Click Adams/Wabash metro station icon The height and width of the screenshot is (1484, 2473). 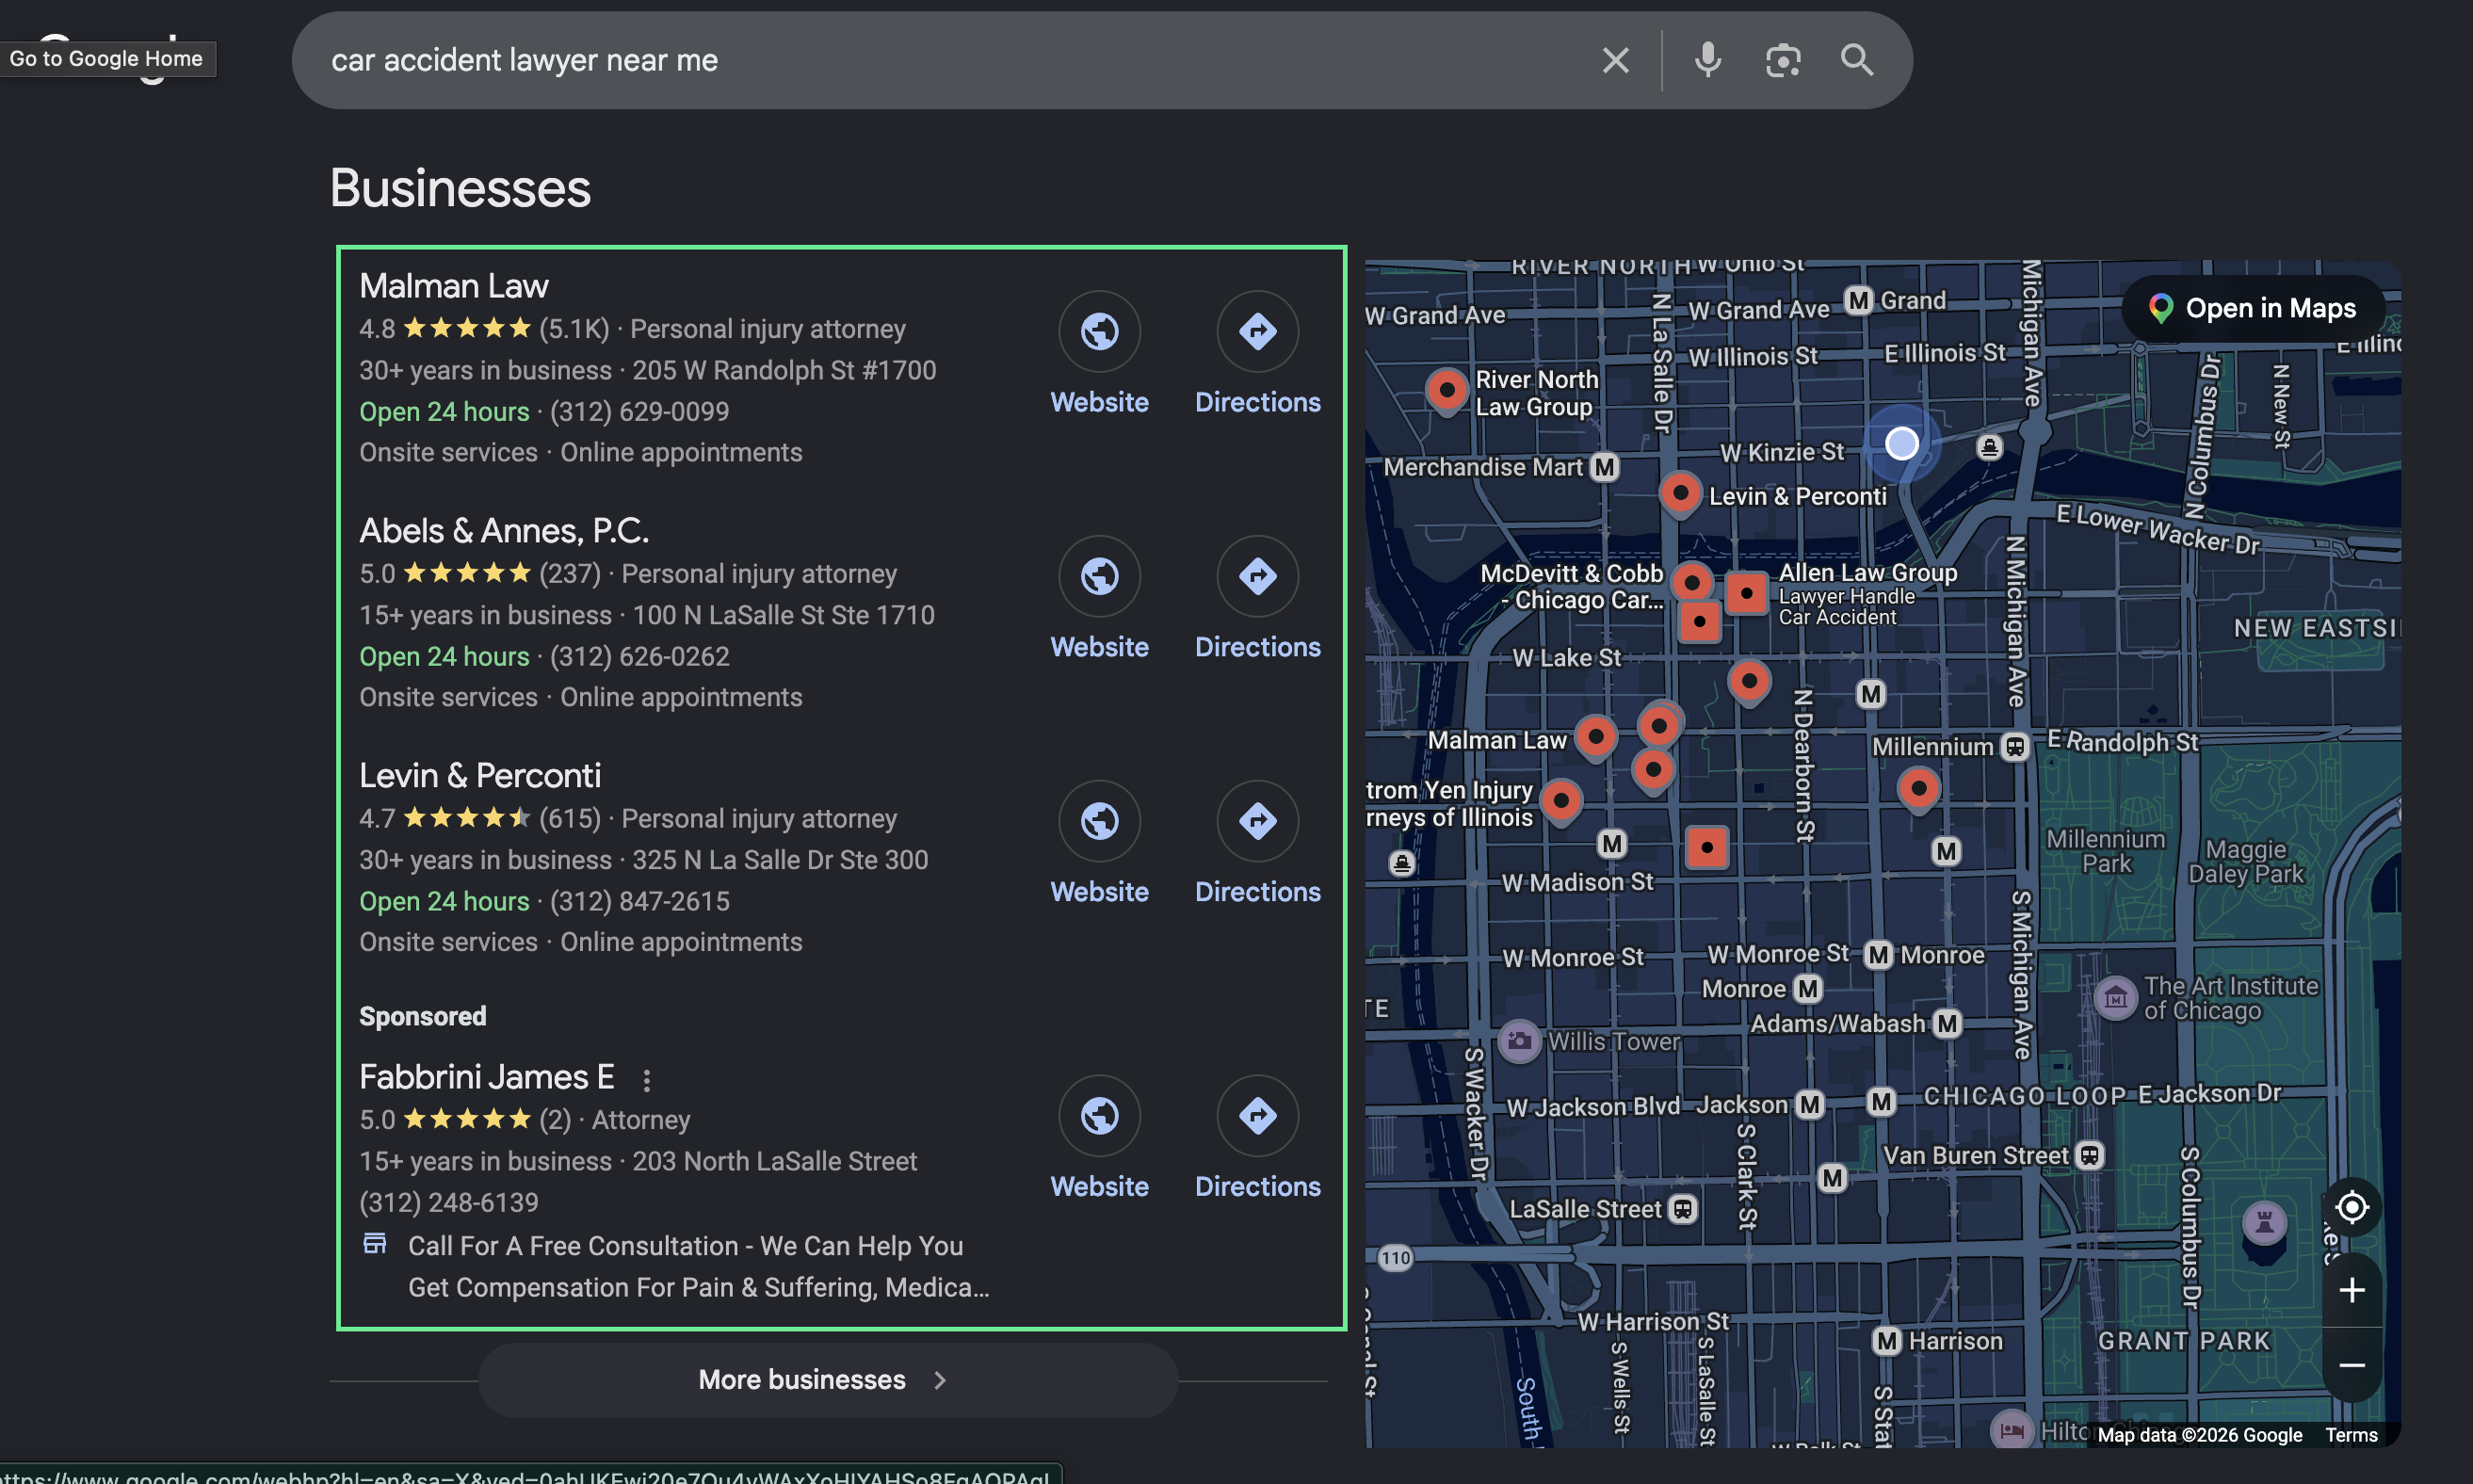coord(1946,1024)
